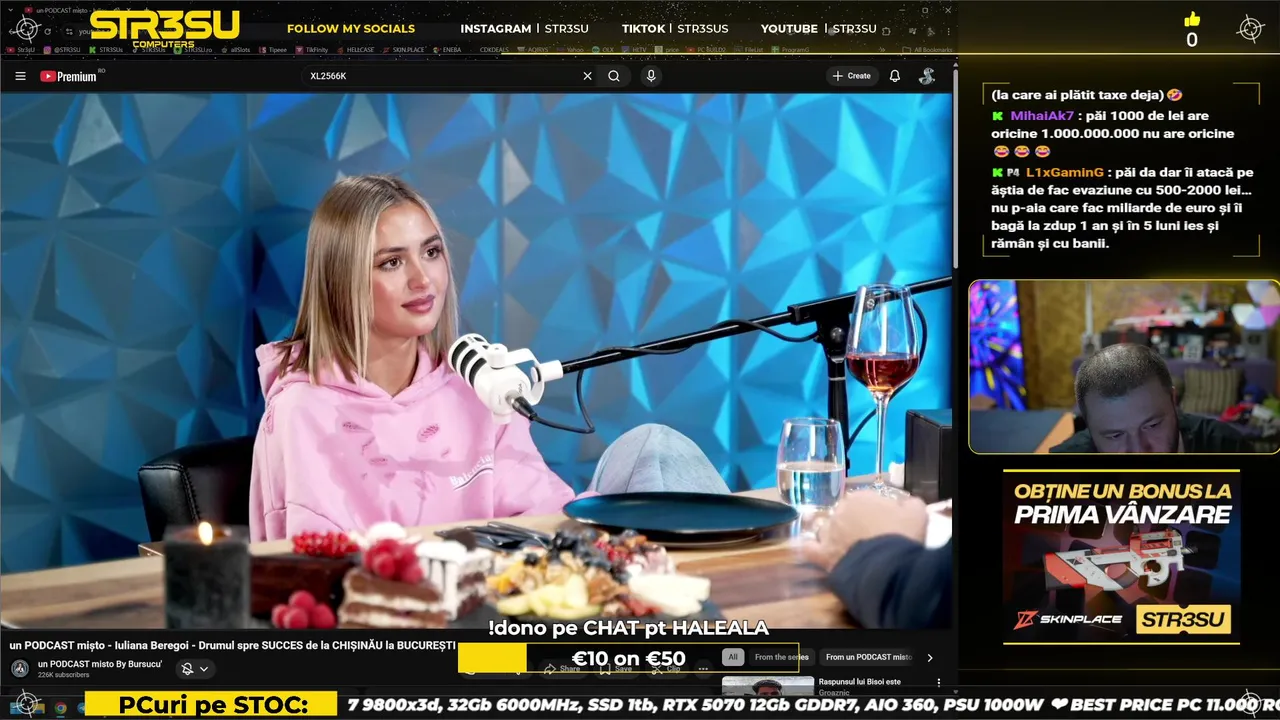
Task: Open the account avatar menu
Action: coord(927,76)
